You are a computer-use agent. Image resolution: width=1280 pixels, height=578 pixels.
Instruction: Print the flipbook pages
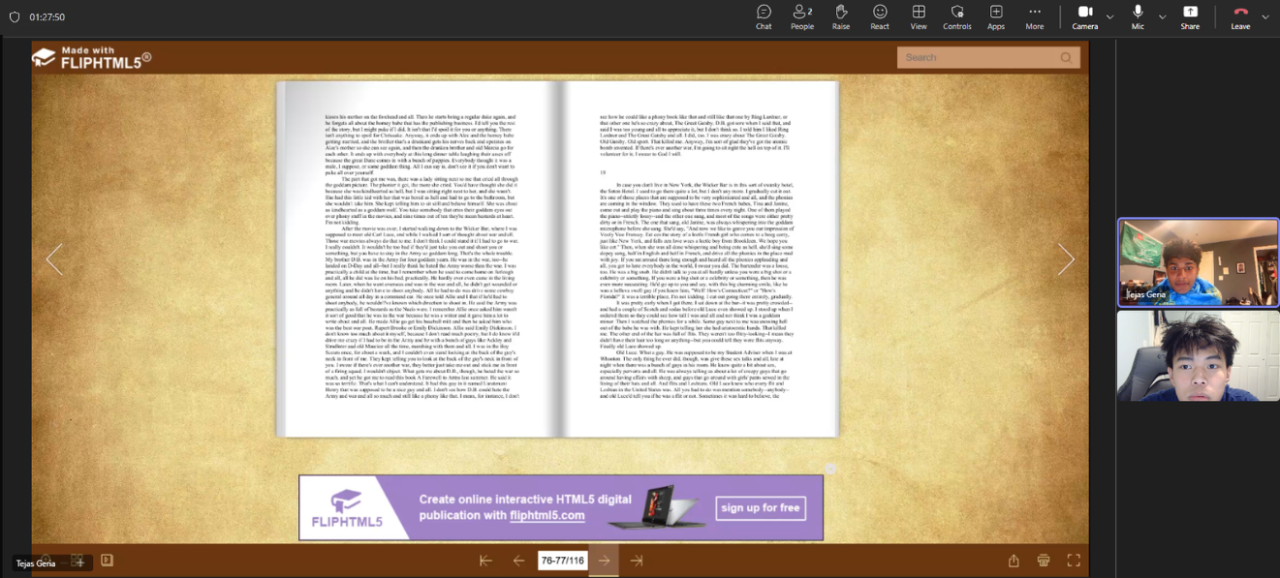click(1044, 561)
